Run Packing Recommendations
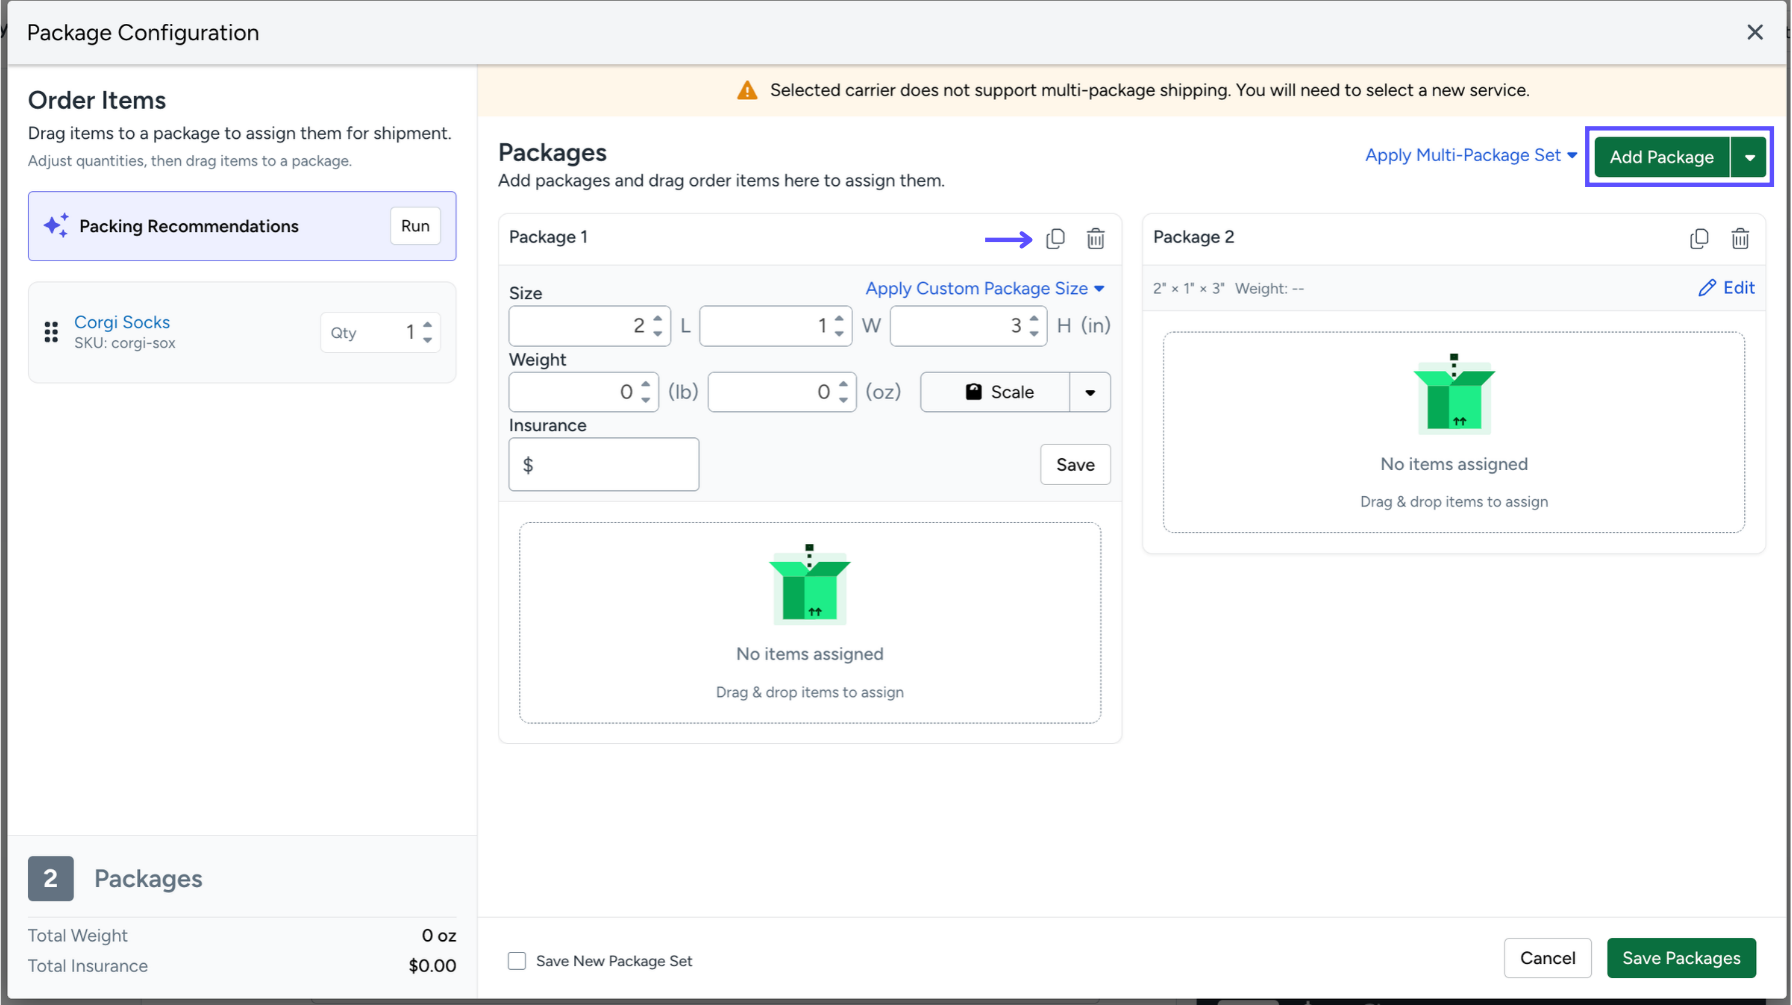This screenshot has height=1005, width=1792. click(x=415, y=226)
